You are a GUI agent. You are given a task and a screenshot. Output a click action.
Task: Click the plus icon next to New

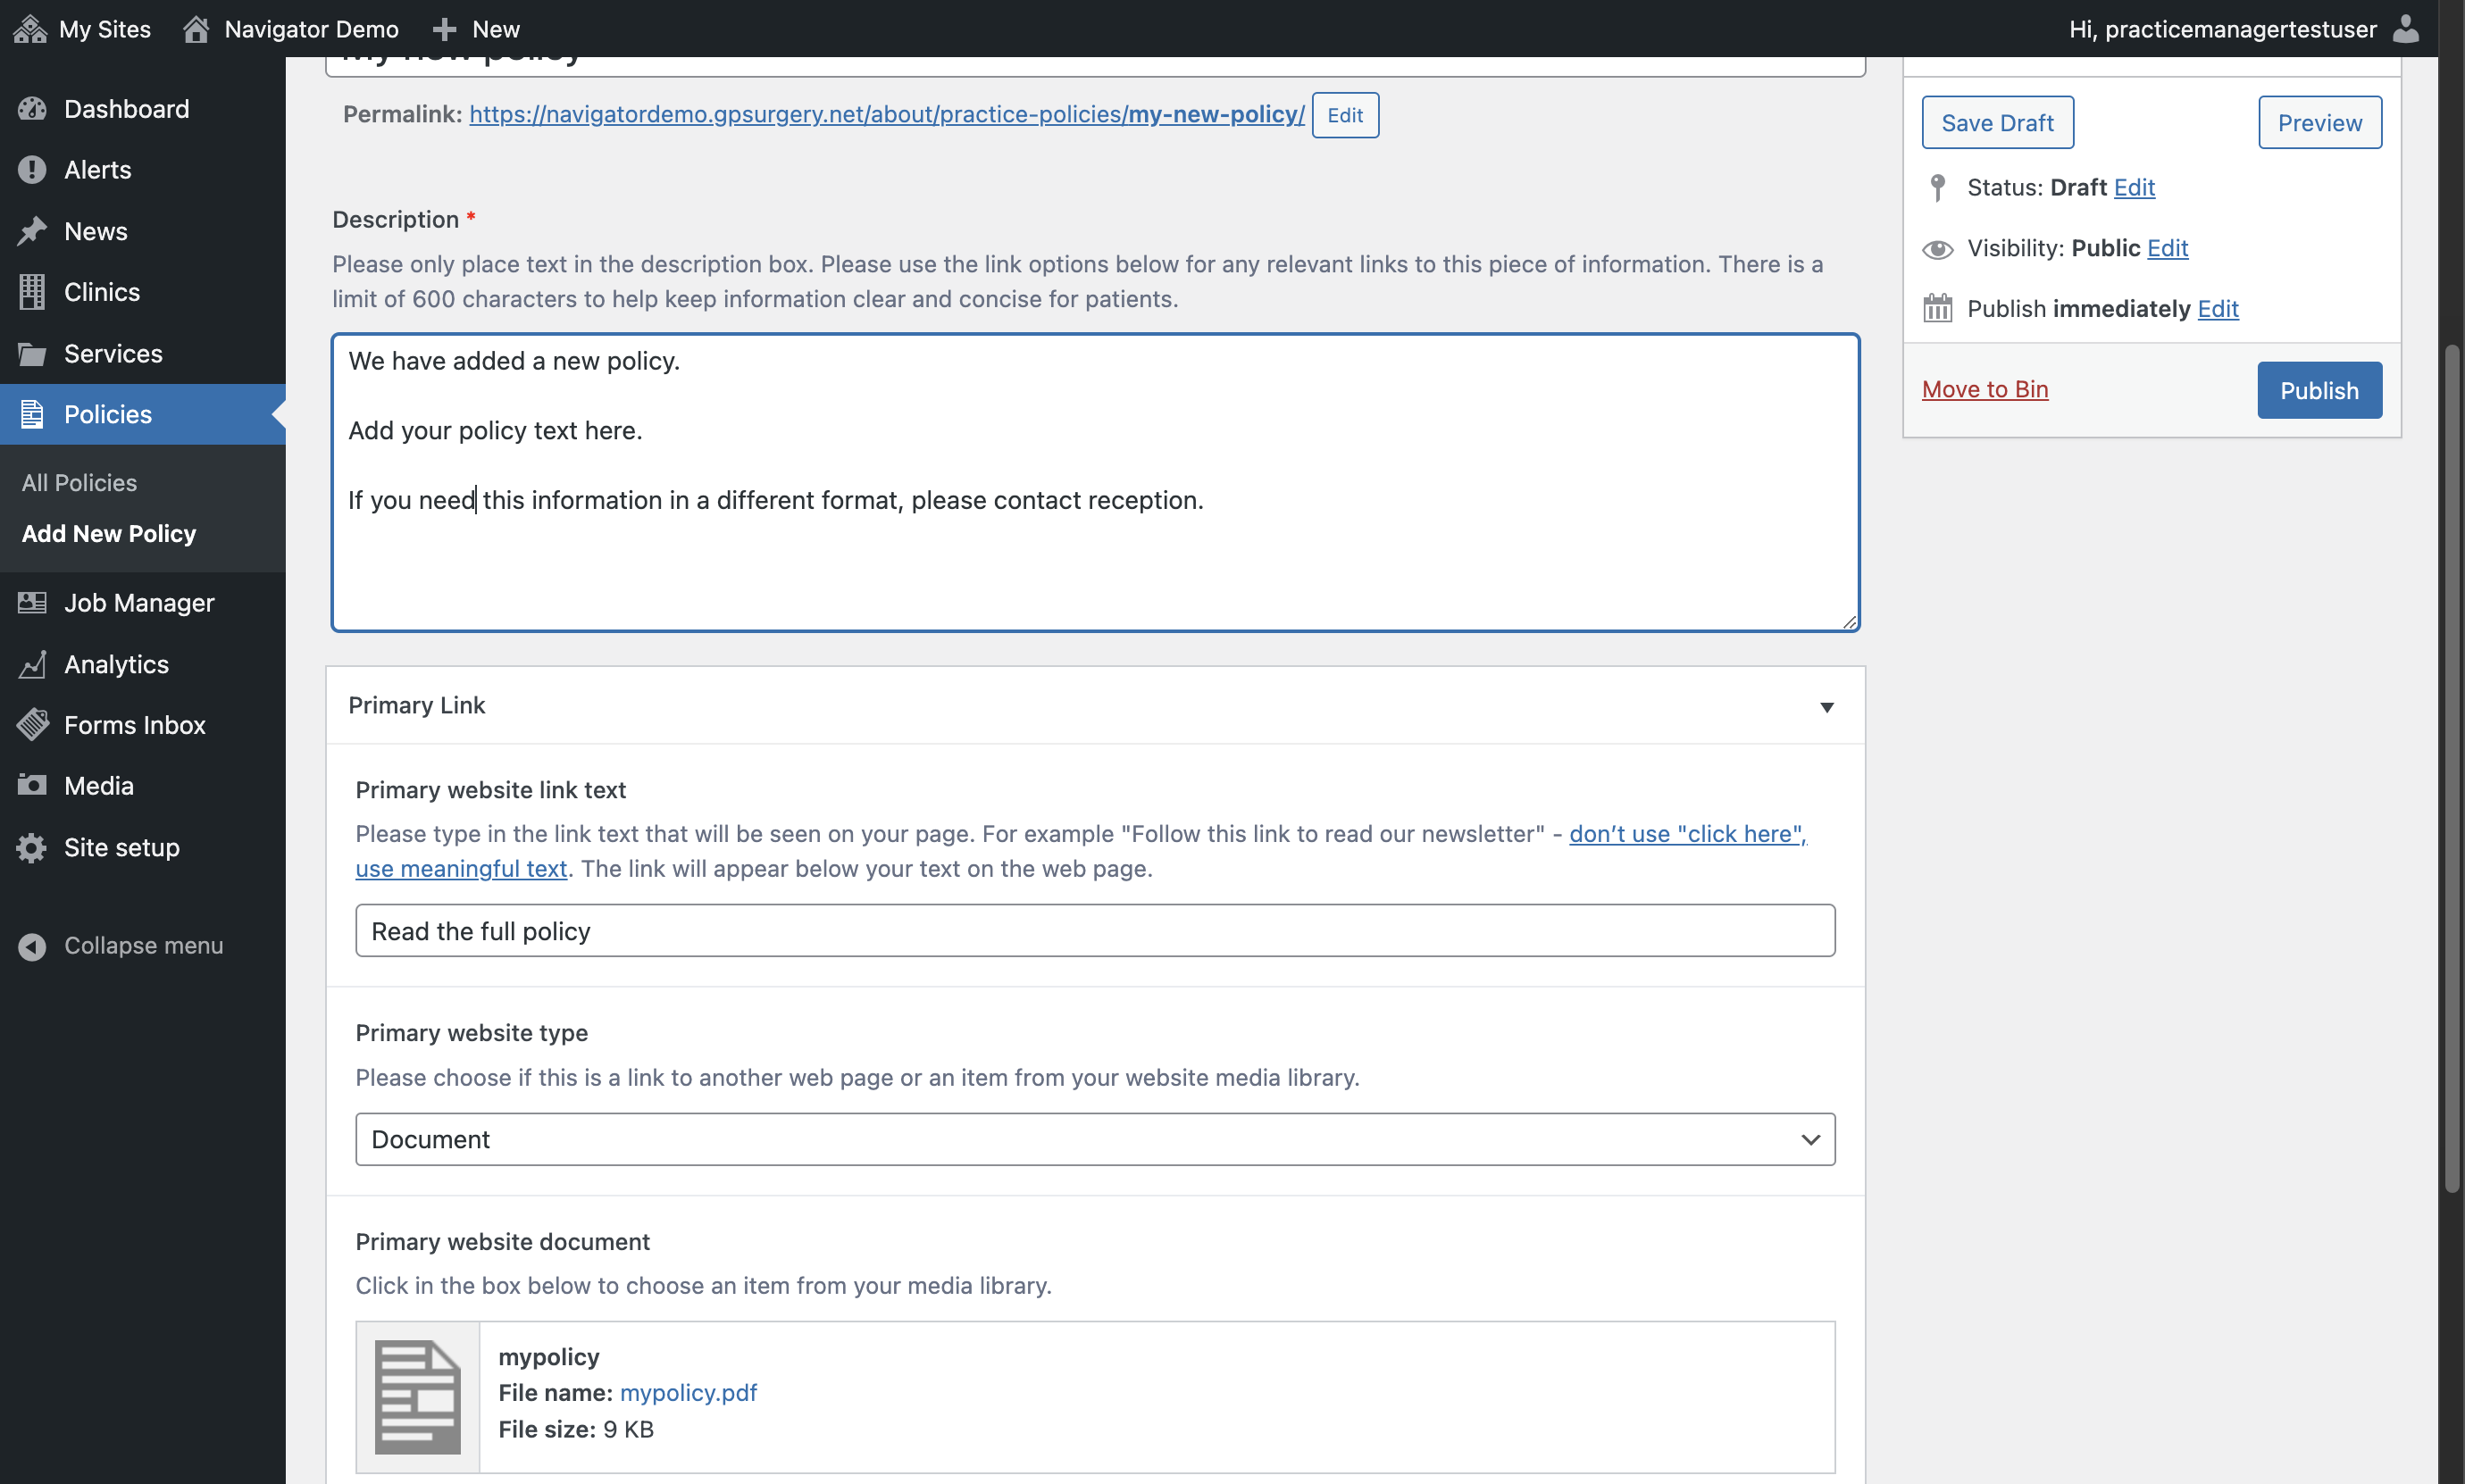click(x=445, y=29)
